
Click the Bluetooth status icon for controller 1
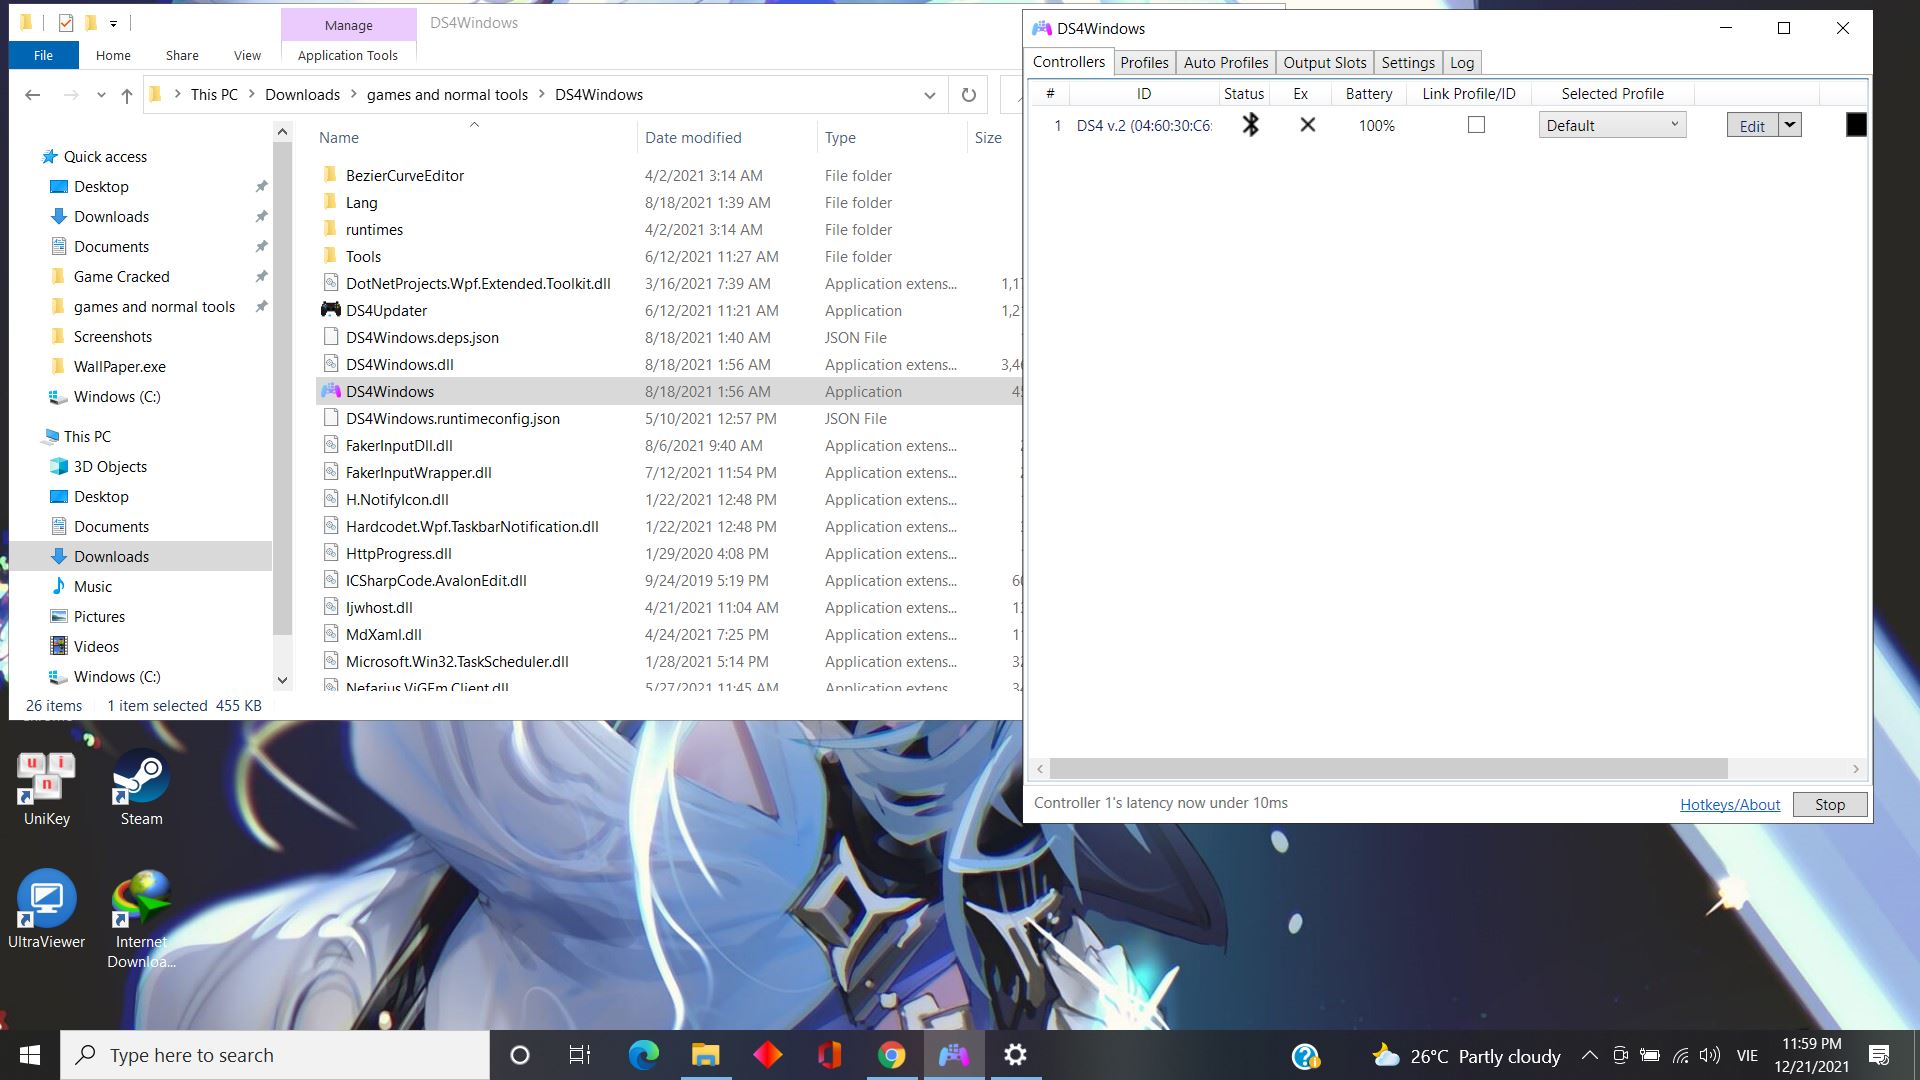(x=1250, y=125)
